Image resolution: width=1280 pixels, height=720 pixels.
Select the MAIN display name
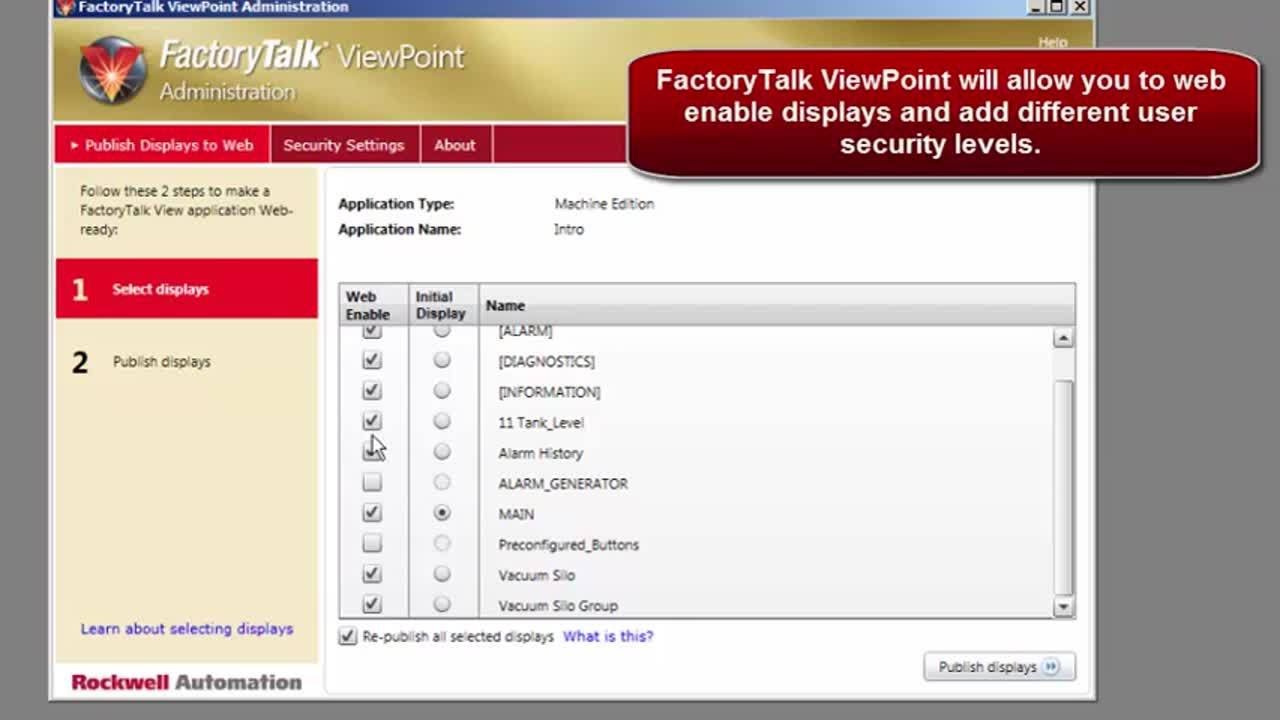coord(516,514)
